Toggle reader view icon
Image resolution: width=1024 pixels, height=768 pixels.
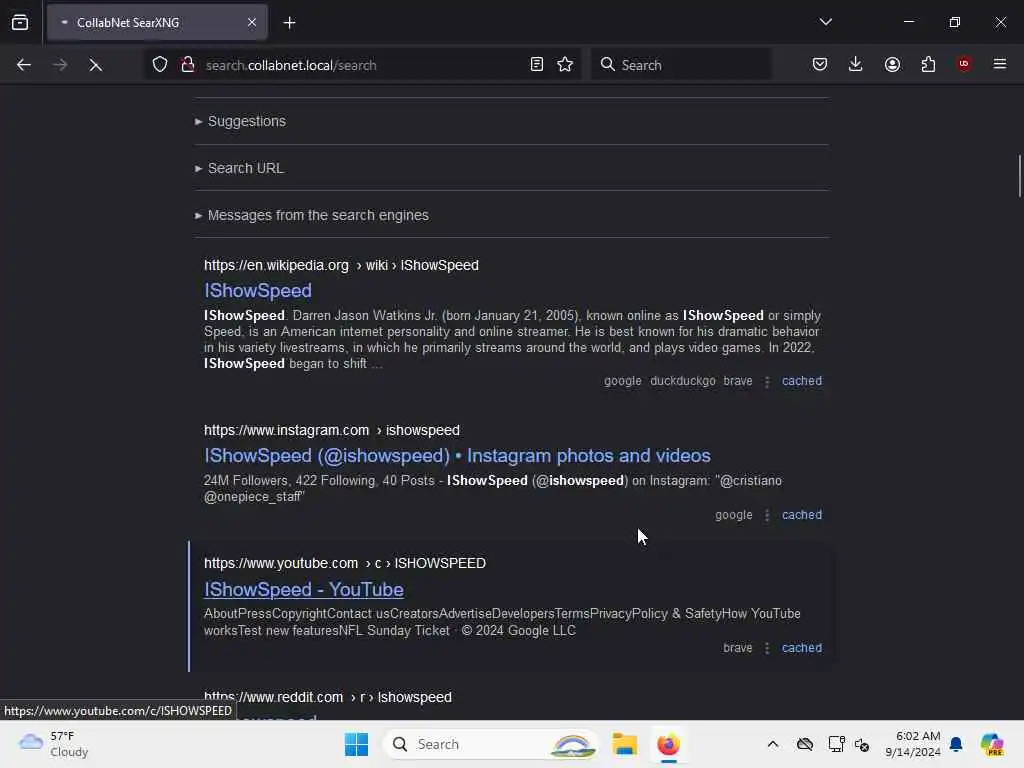tap(536, 65)
